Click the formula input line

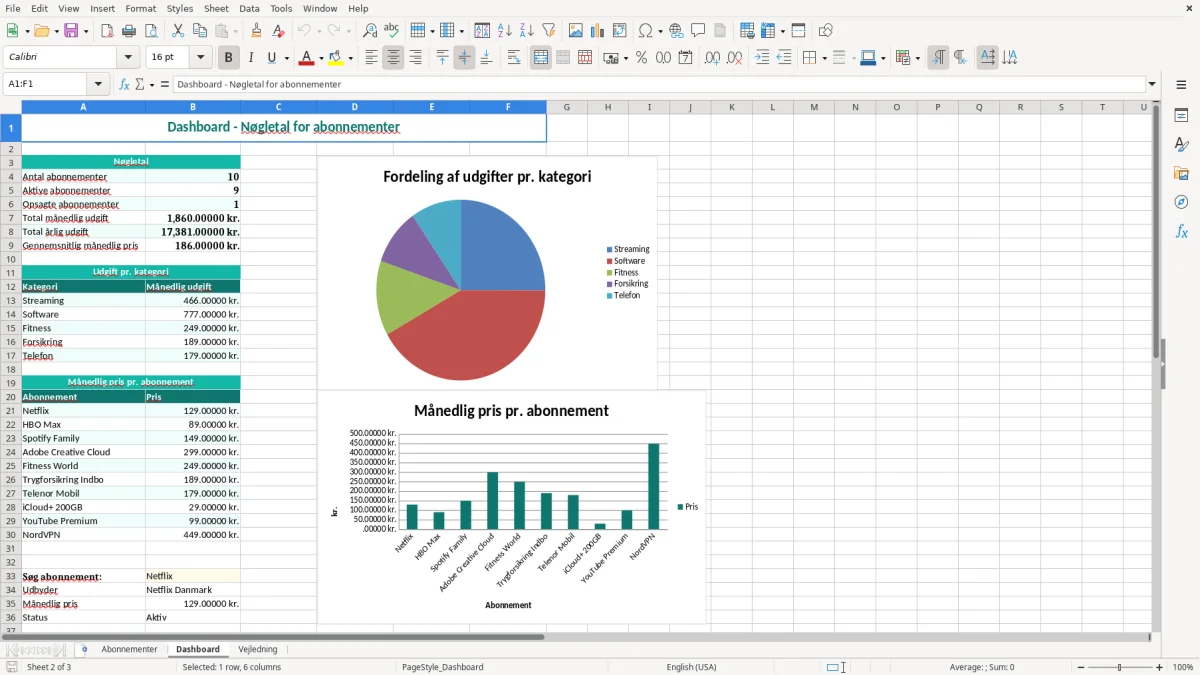pos(658,84)
